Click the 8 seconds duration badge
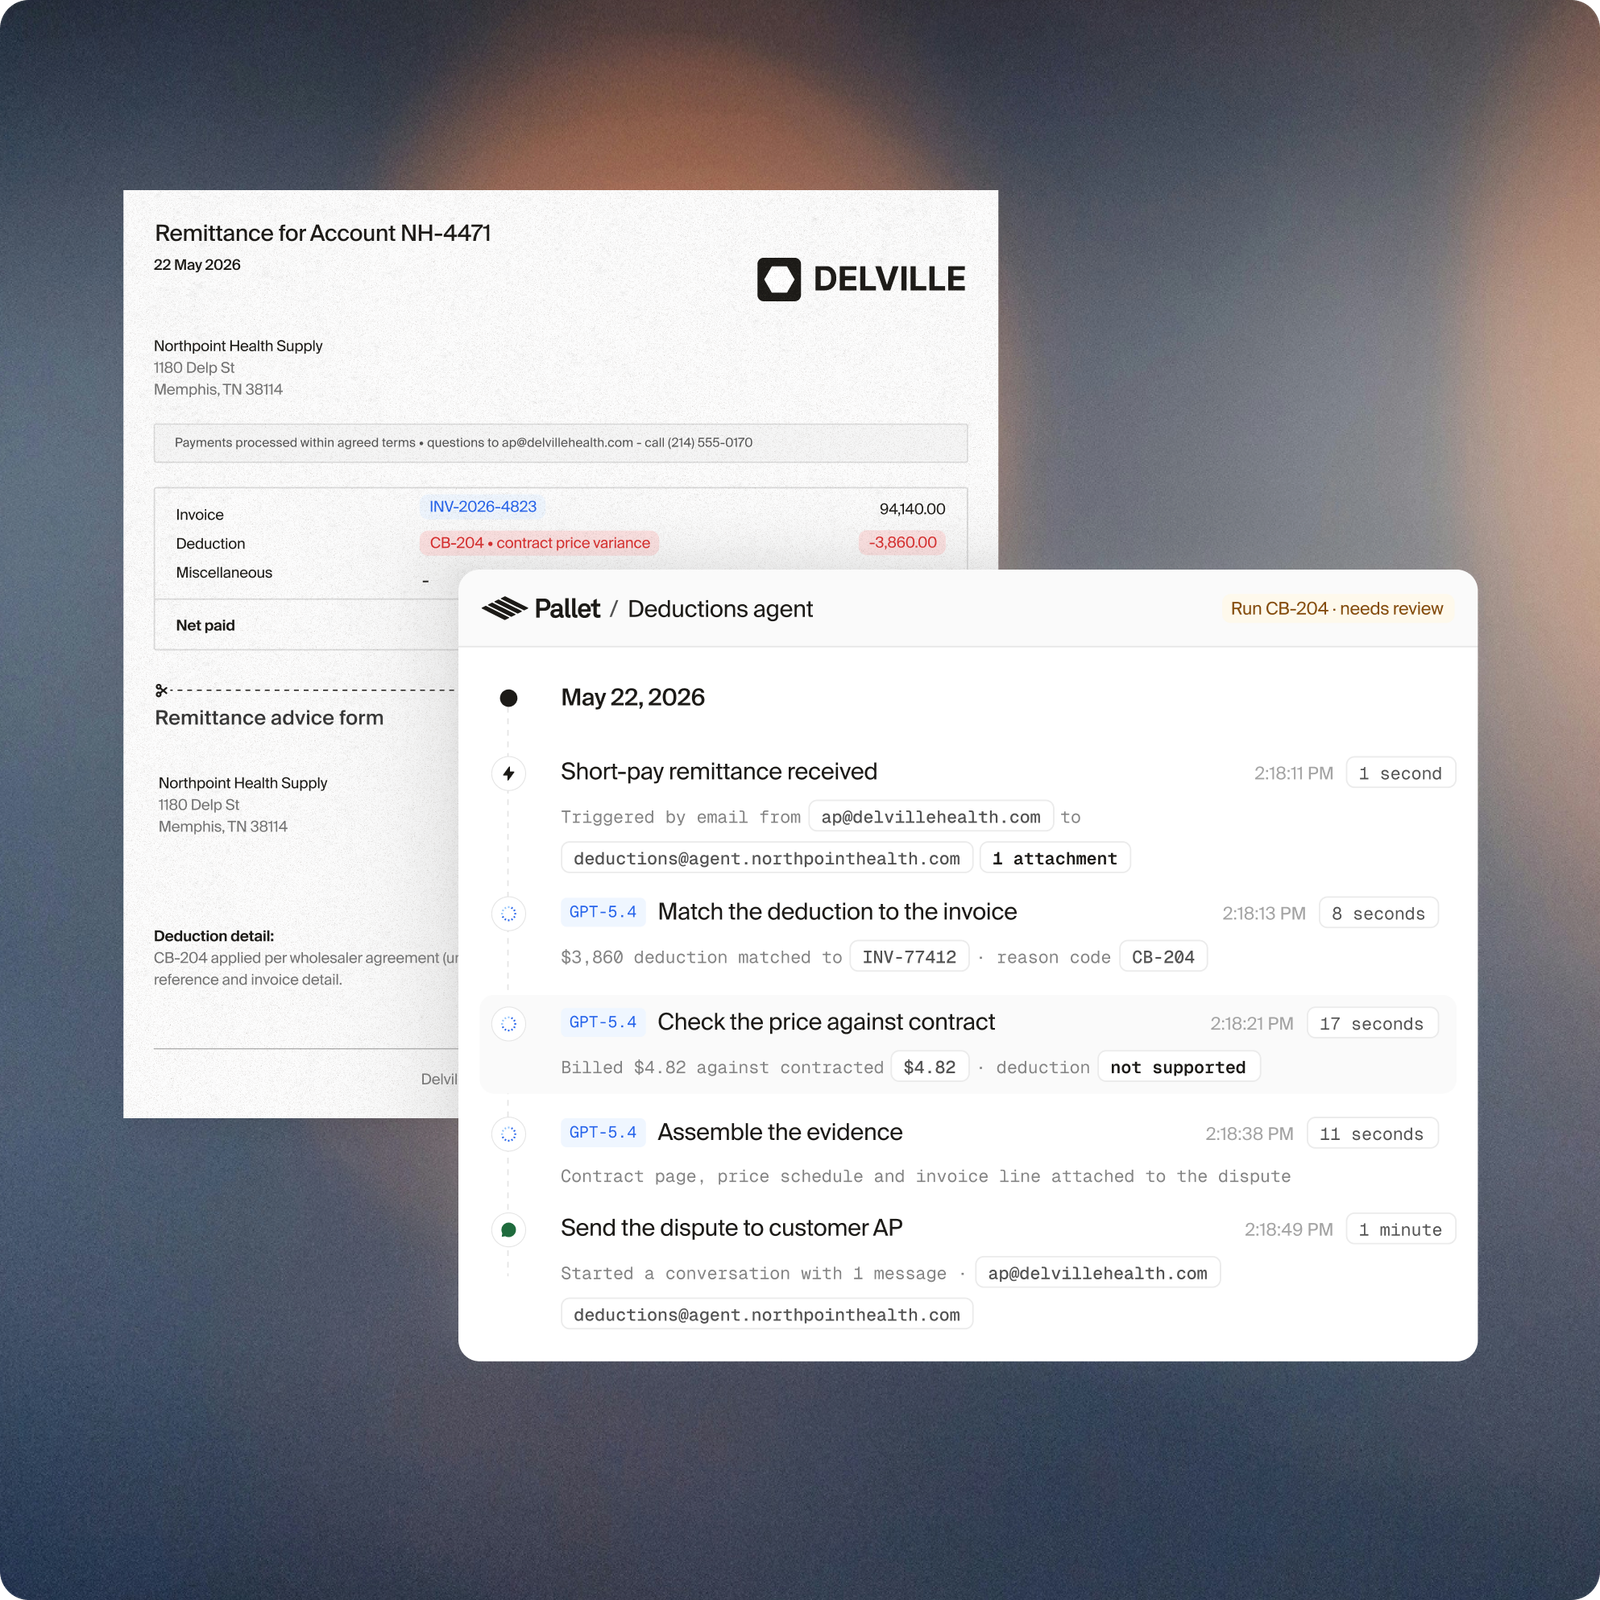 pyautogui.click(x=1378, y=913)
